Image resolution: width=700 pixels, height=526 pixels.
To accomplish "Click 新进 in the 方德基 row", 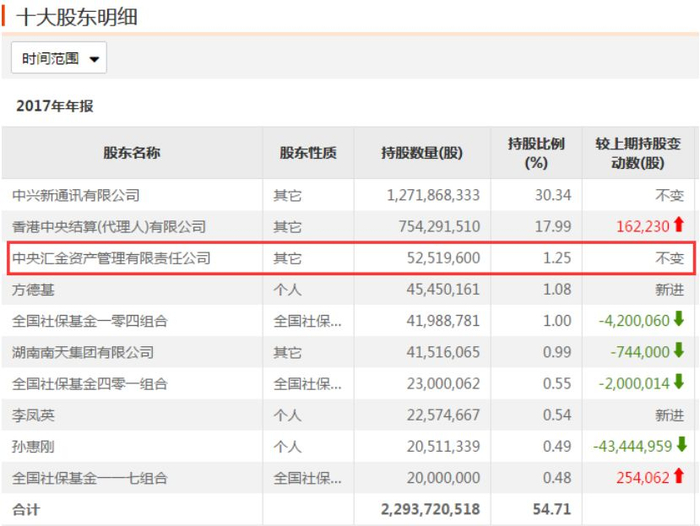I will (670, 290).
